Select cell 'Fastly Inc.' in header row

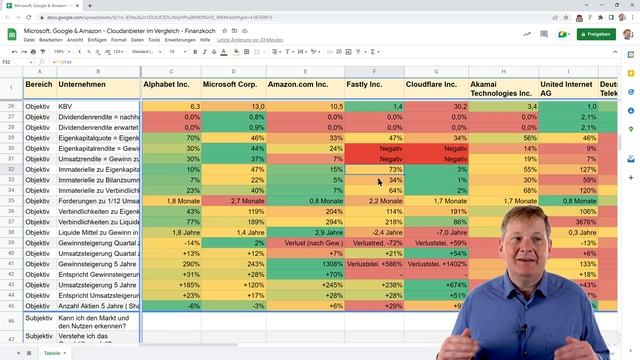click(374, 89)
